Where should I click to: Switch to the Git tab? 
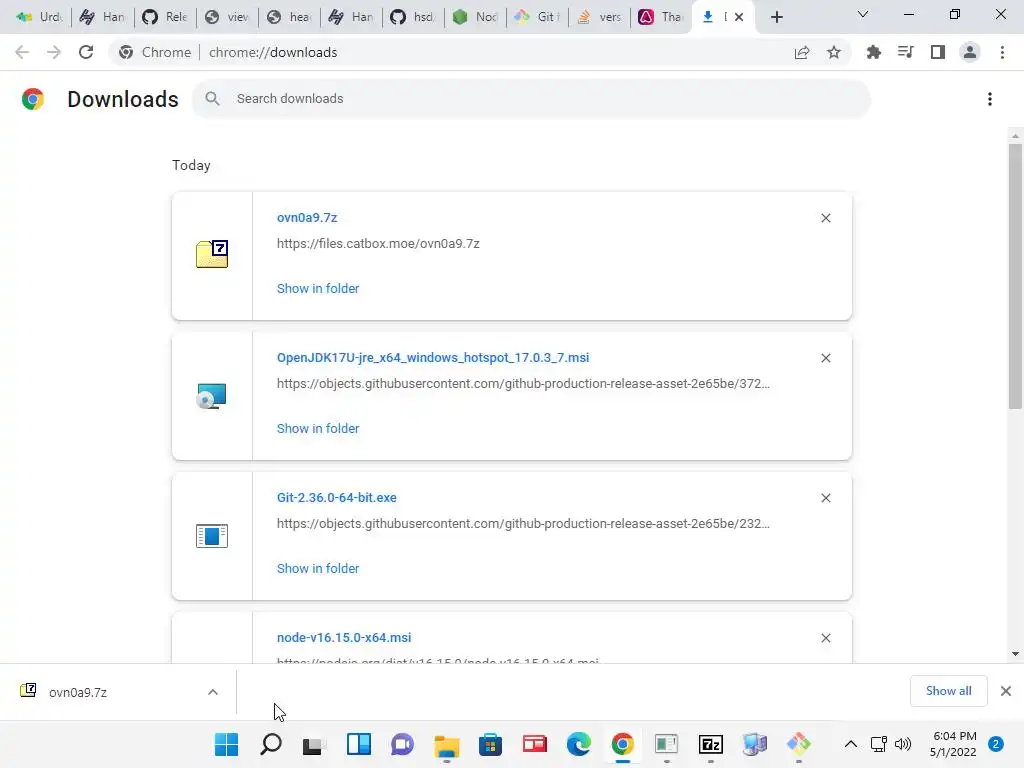pyautogui.click(x=537, y=17)
